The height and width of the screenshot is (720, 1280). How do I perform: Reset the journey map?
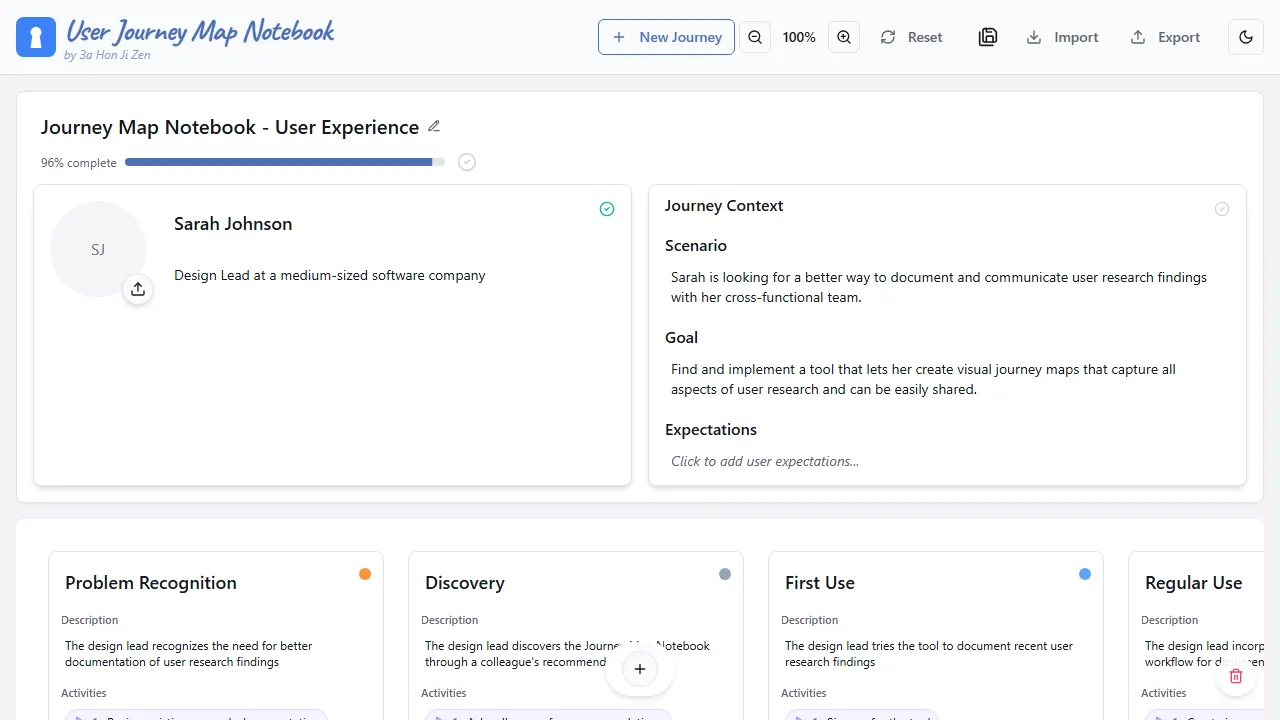tap(911, 37)
